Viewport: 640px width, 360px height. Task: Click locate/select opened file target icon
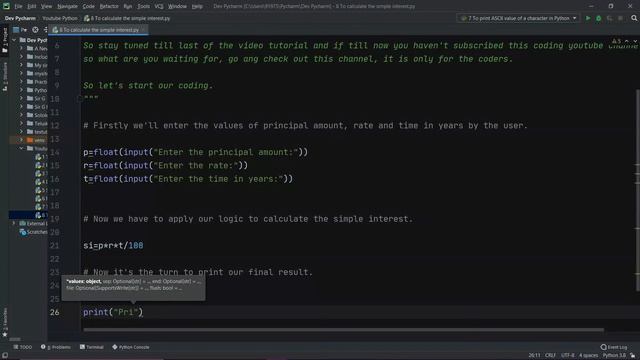coord(36,30)
